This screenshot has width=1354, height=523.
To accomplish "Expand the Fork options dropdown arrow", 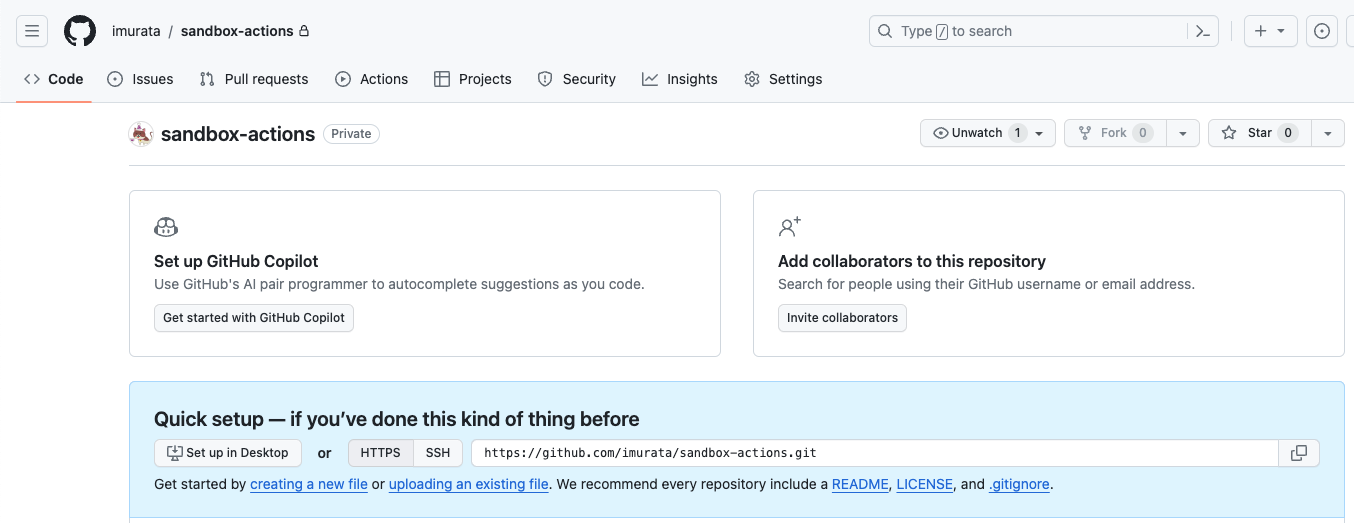I will point(1183,133).
